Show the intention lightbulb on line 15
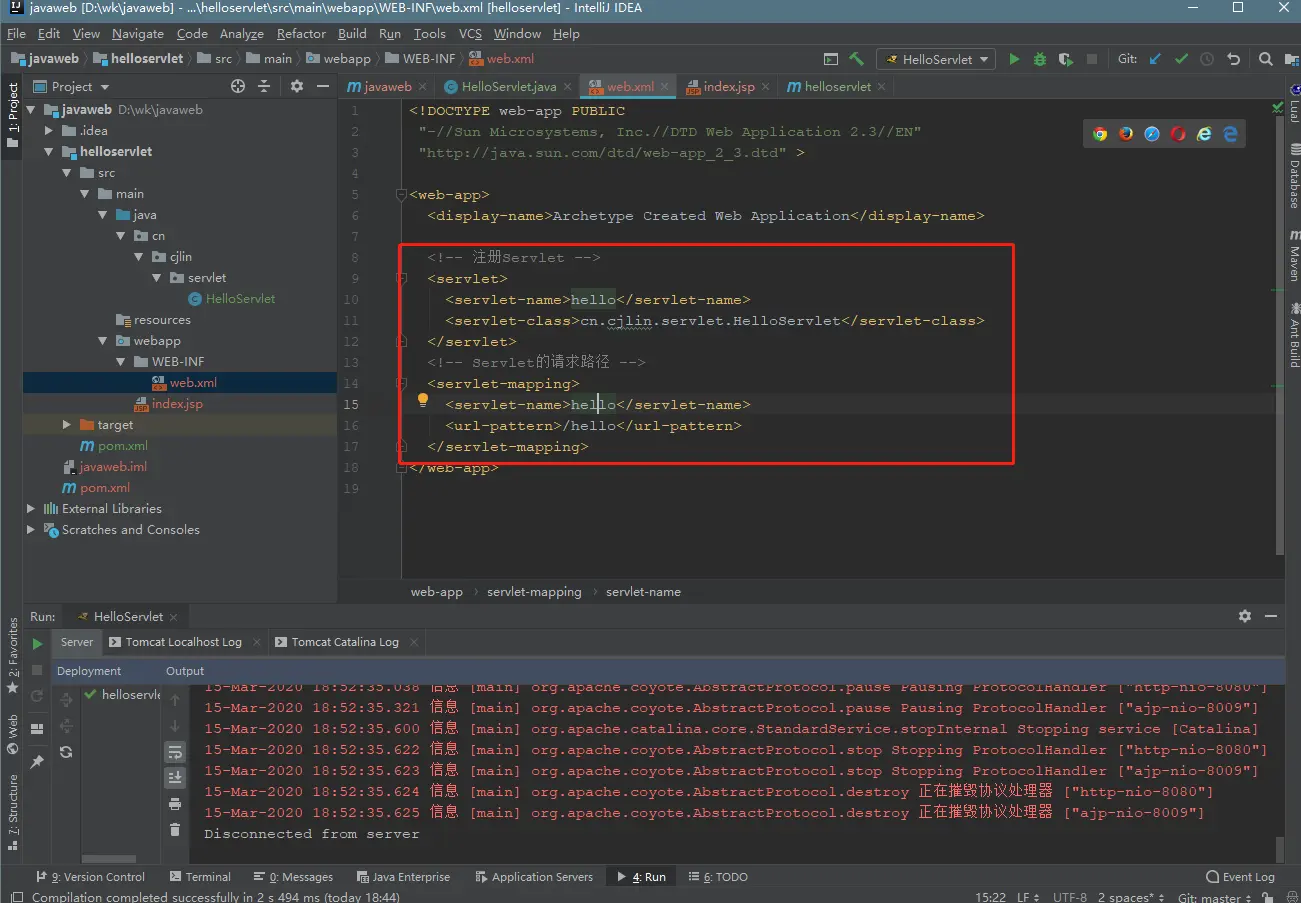 pos(423,400)
